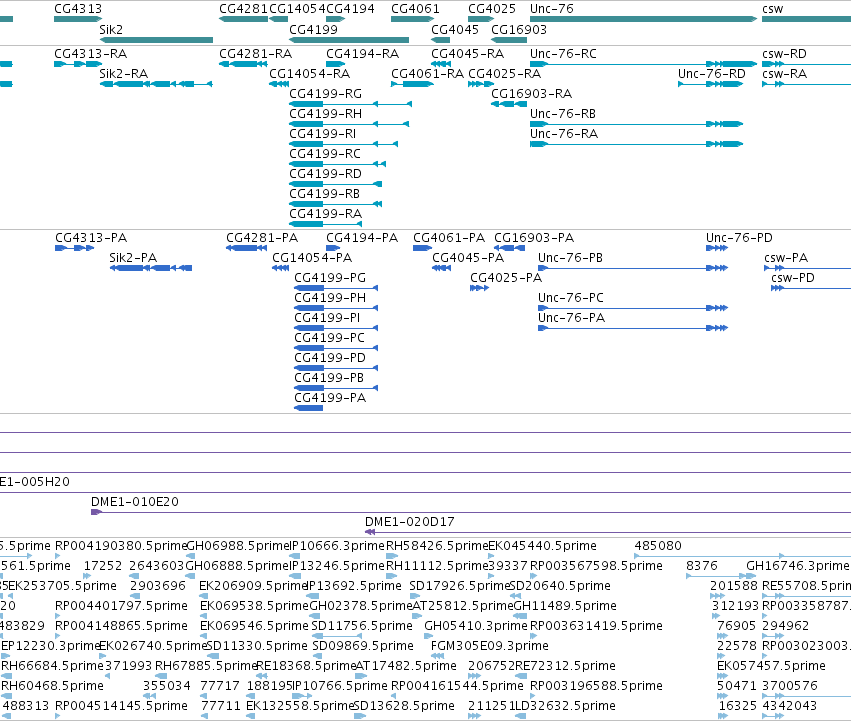
Task: Click the CG4313-PA protein label
Action: (x=91, y=237)
